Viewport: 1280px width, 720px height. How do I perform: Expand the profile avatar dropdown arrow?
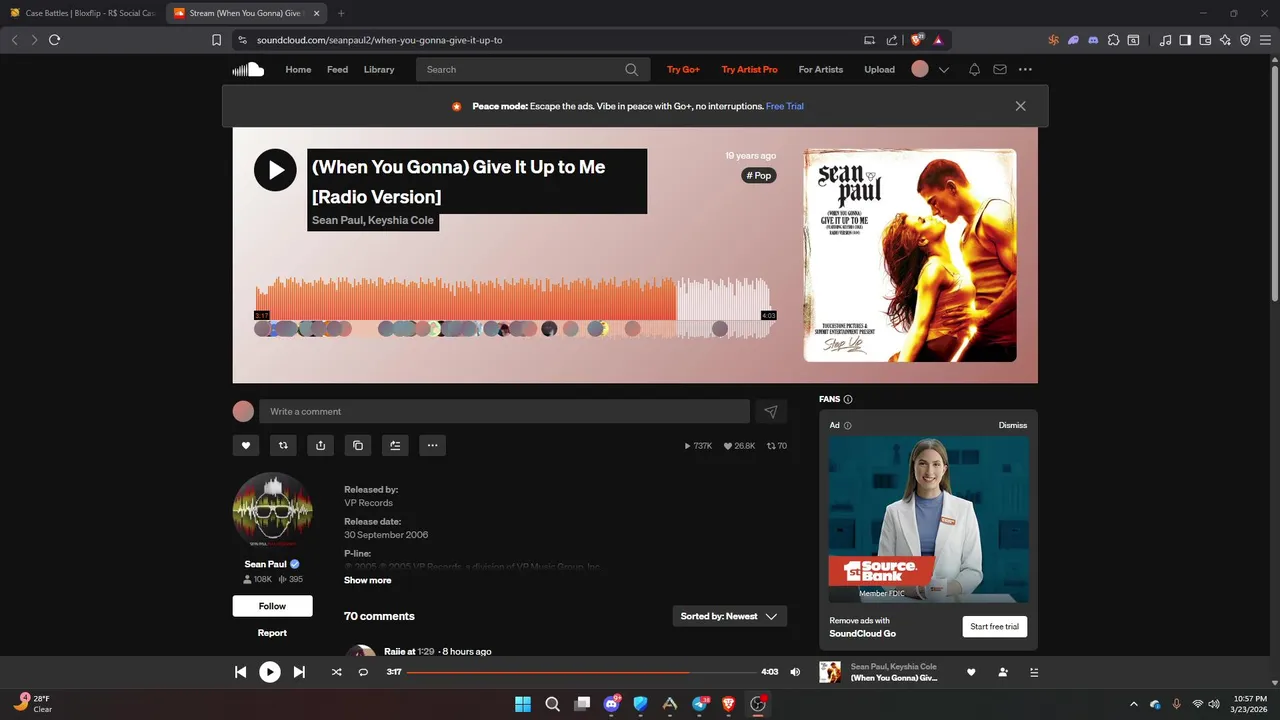coord(943,70)
